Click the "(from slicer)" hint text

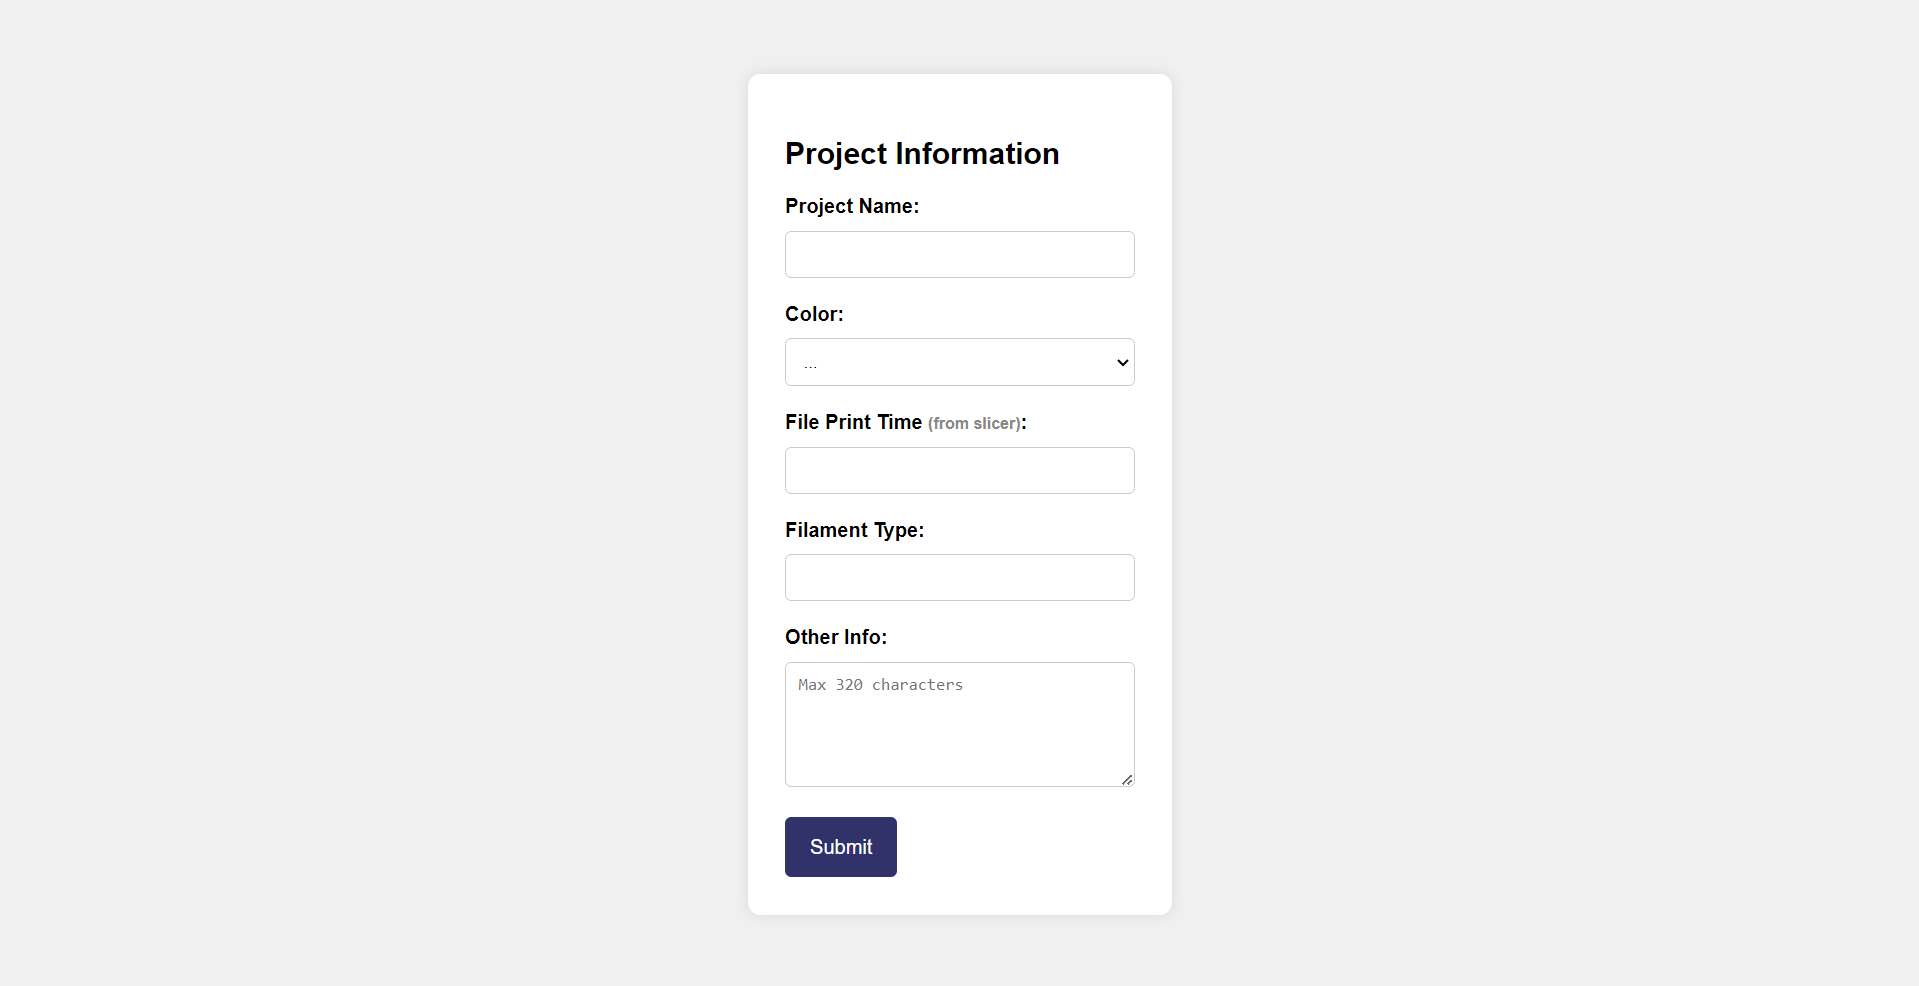click(974, 424)
